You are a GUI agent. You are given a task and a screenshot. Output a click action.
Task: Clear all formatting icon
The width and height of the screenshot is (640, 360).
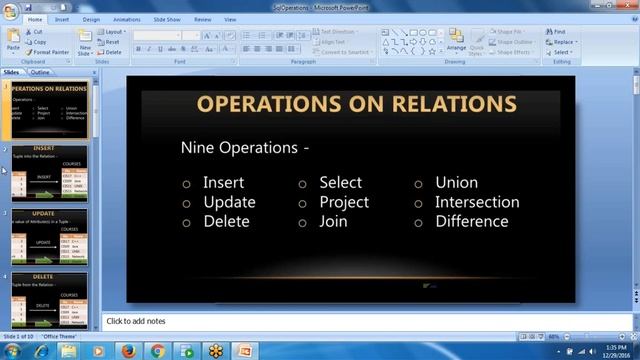pos(230,36)
